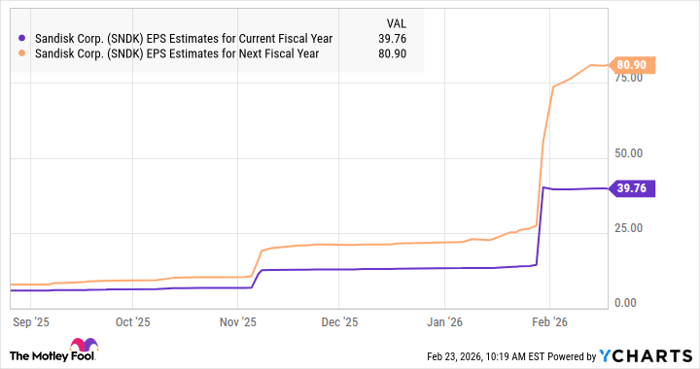Click the 0.00 y-axis label
The height and width of the screenshot is (369, 700).
pos(625,303)
